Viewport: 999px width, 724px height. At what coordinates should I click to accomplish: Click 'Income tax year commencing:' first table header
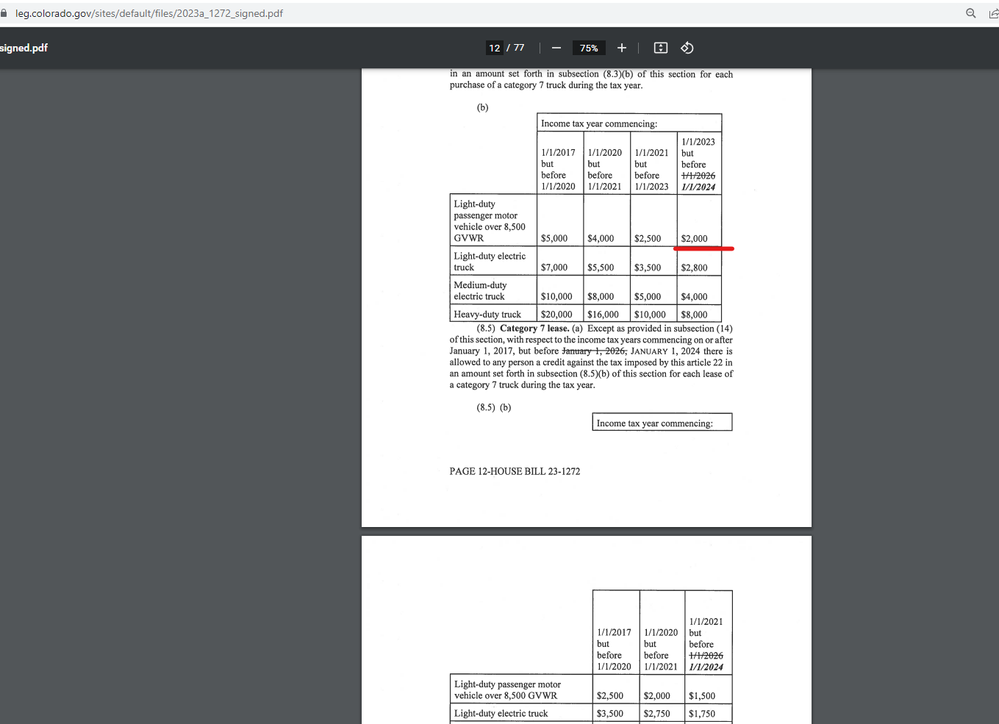point(599,124)
